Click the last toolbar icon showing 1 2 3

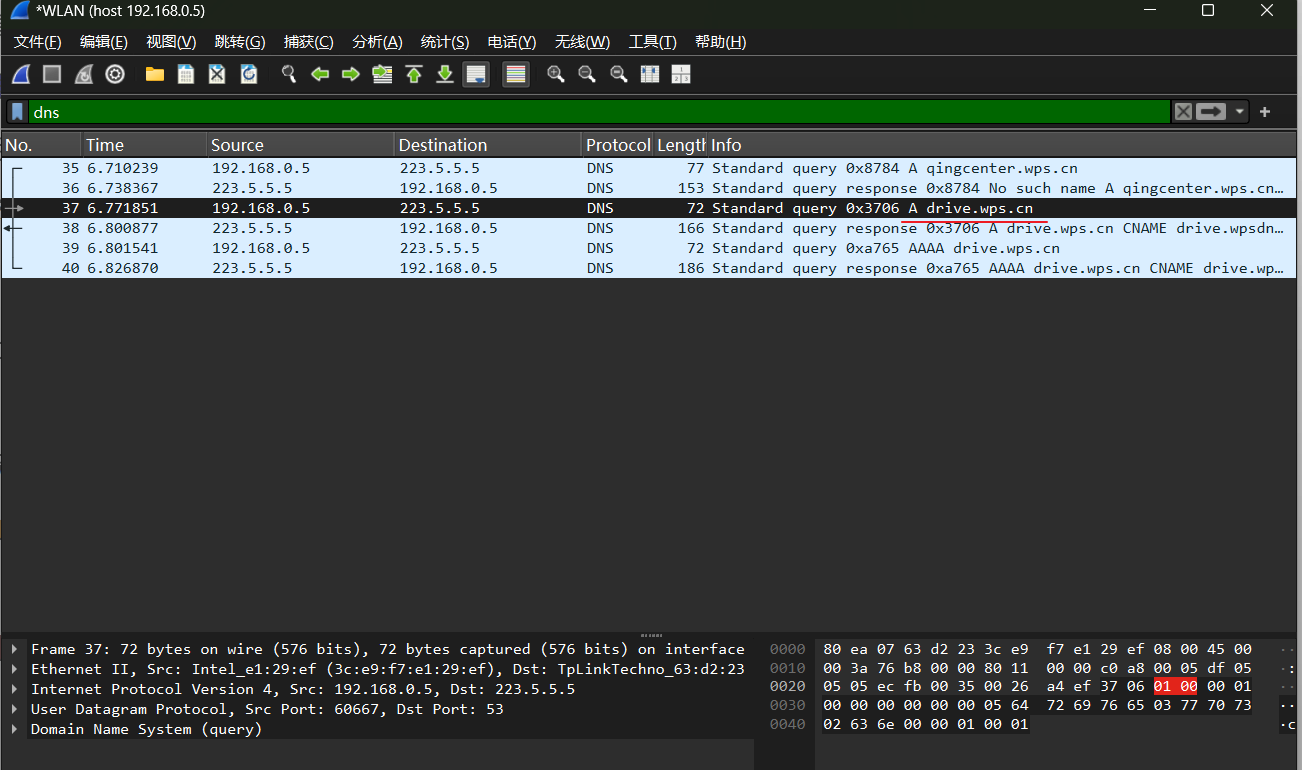pyautogui.click(x=681, y=74)
